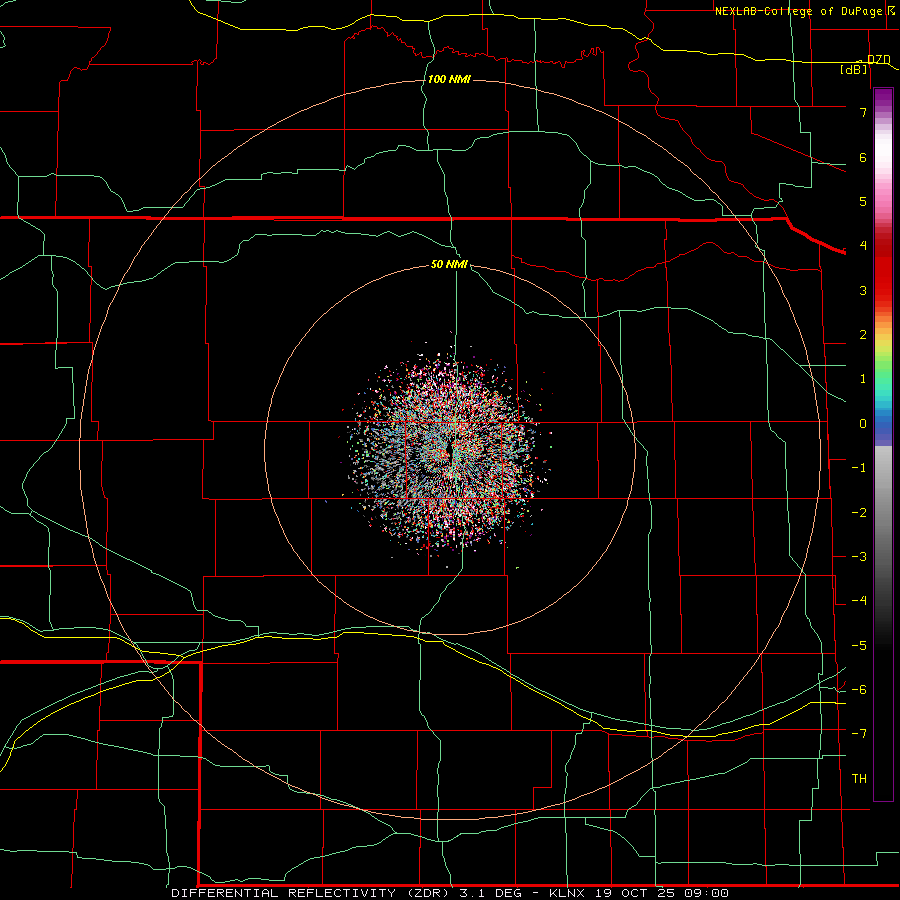The height and width of the screenshot is (900, 900).
Task: Click the "19 OCT 25 09:00" timestamp
Action: pos(662,893)
